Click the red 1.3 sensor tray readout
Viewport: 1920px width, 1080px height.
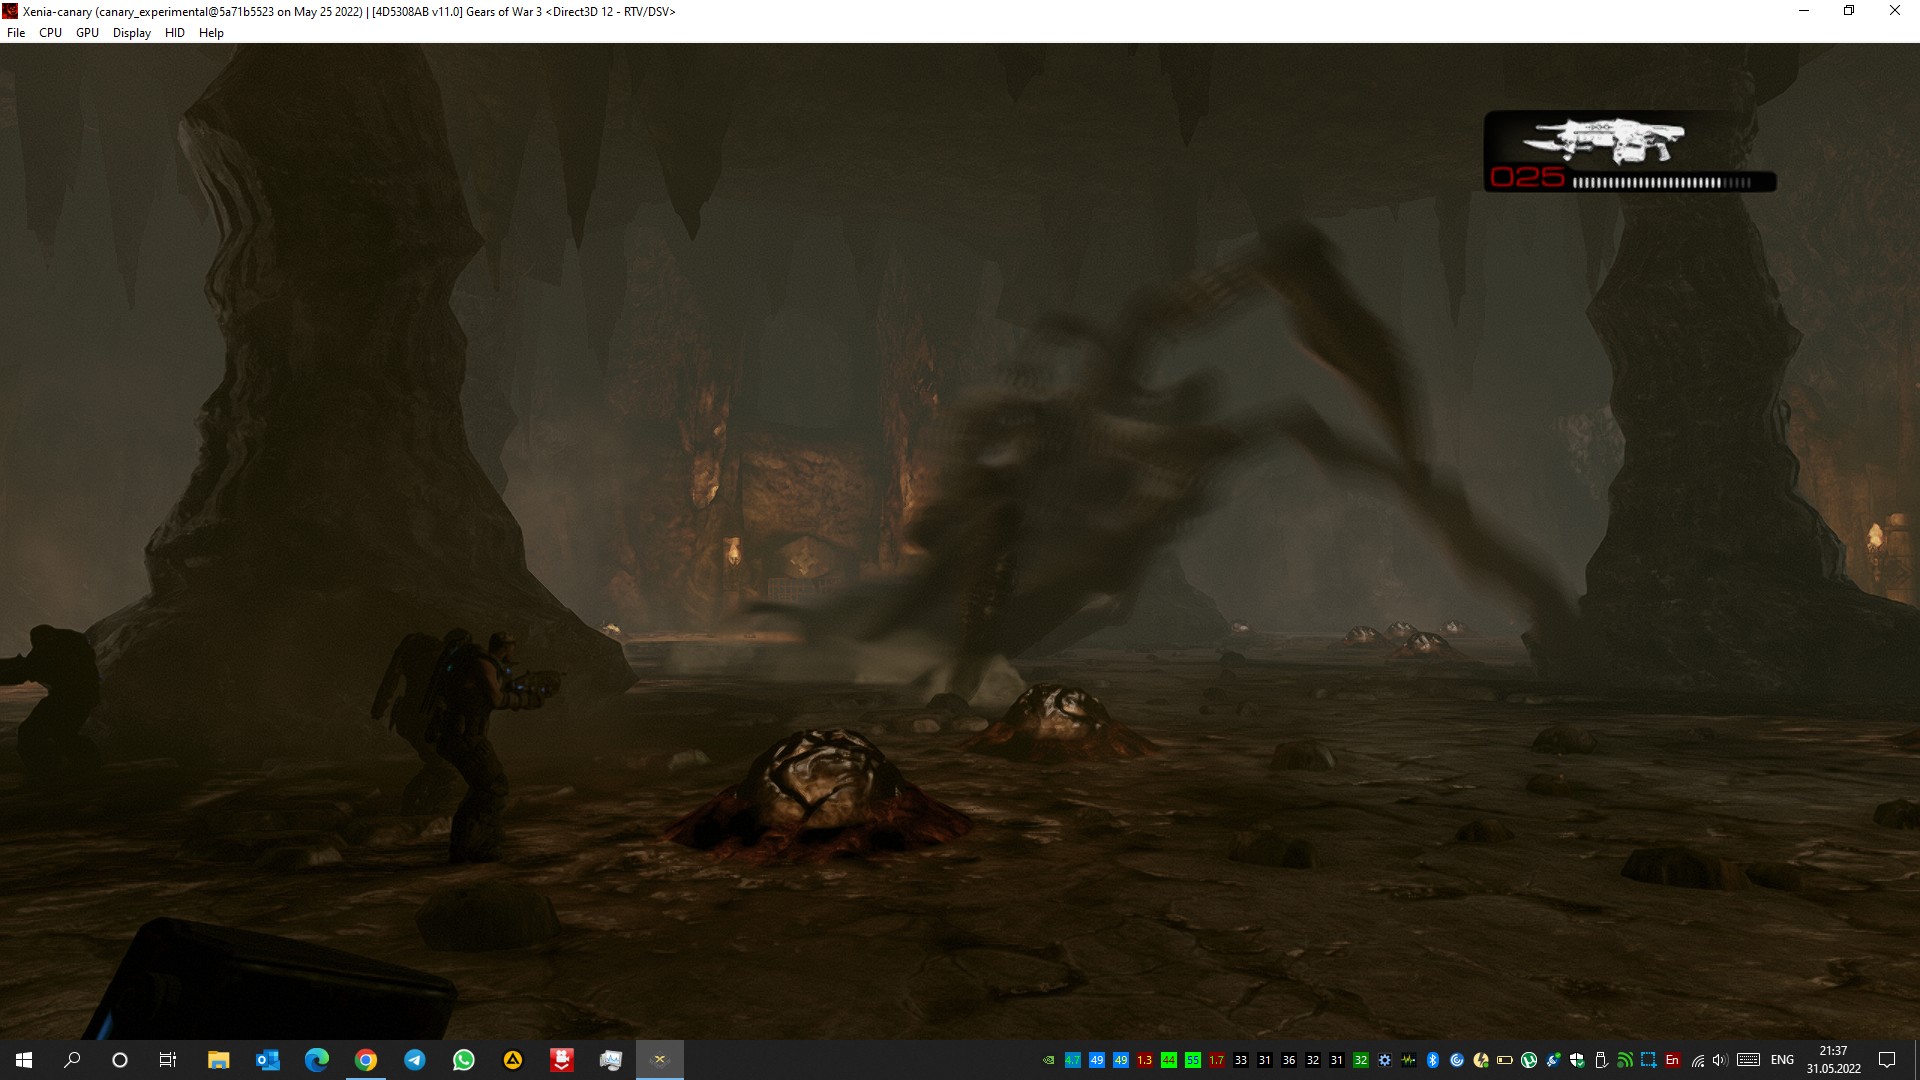coord(1144,1060)
